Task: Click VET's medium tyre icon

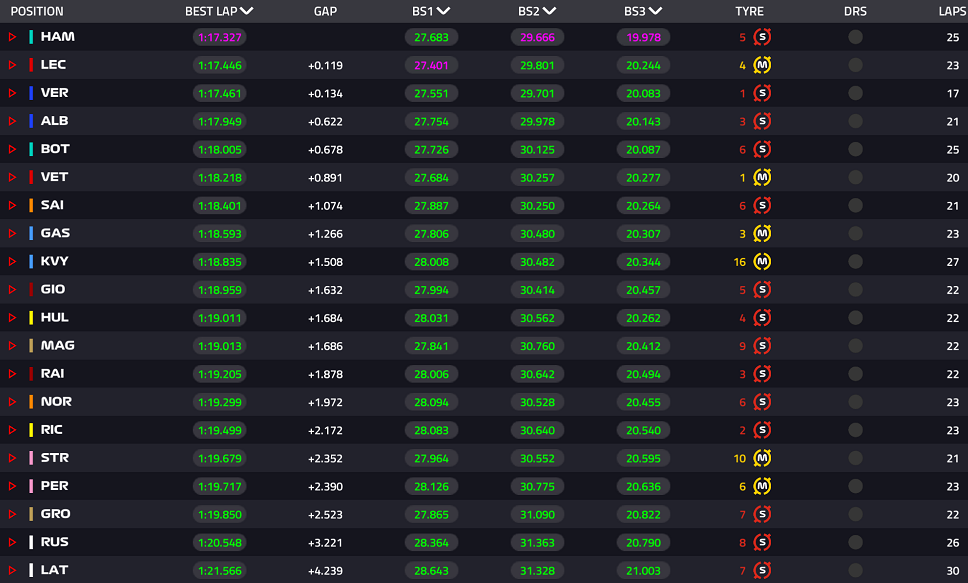Action: (762, 177)
